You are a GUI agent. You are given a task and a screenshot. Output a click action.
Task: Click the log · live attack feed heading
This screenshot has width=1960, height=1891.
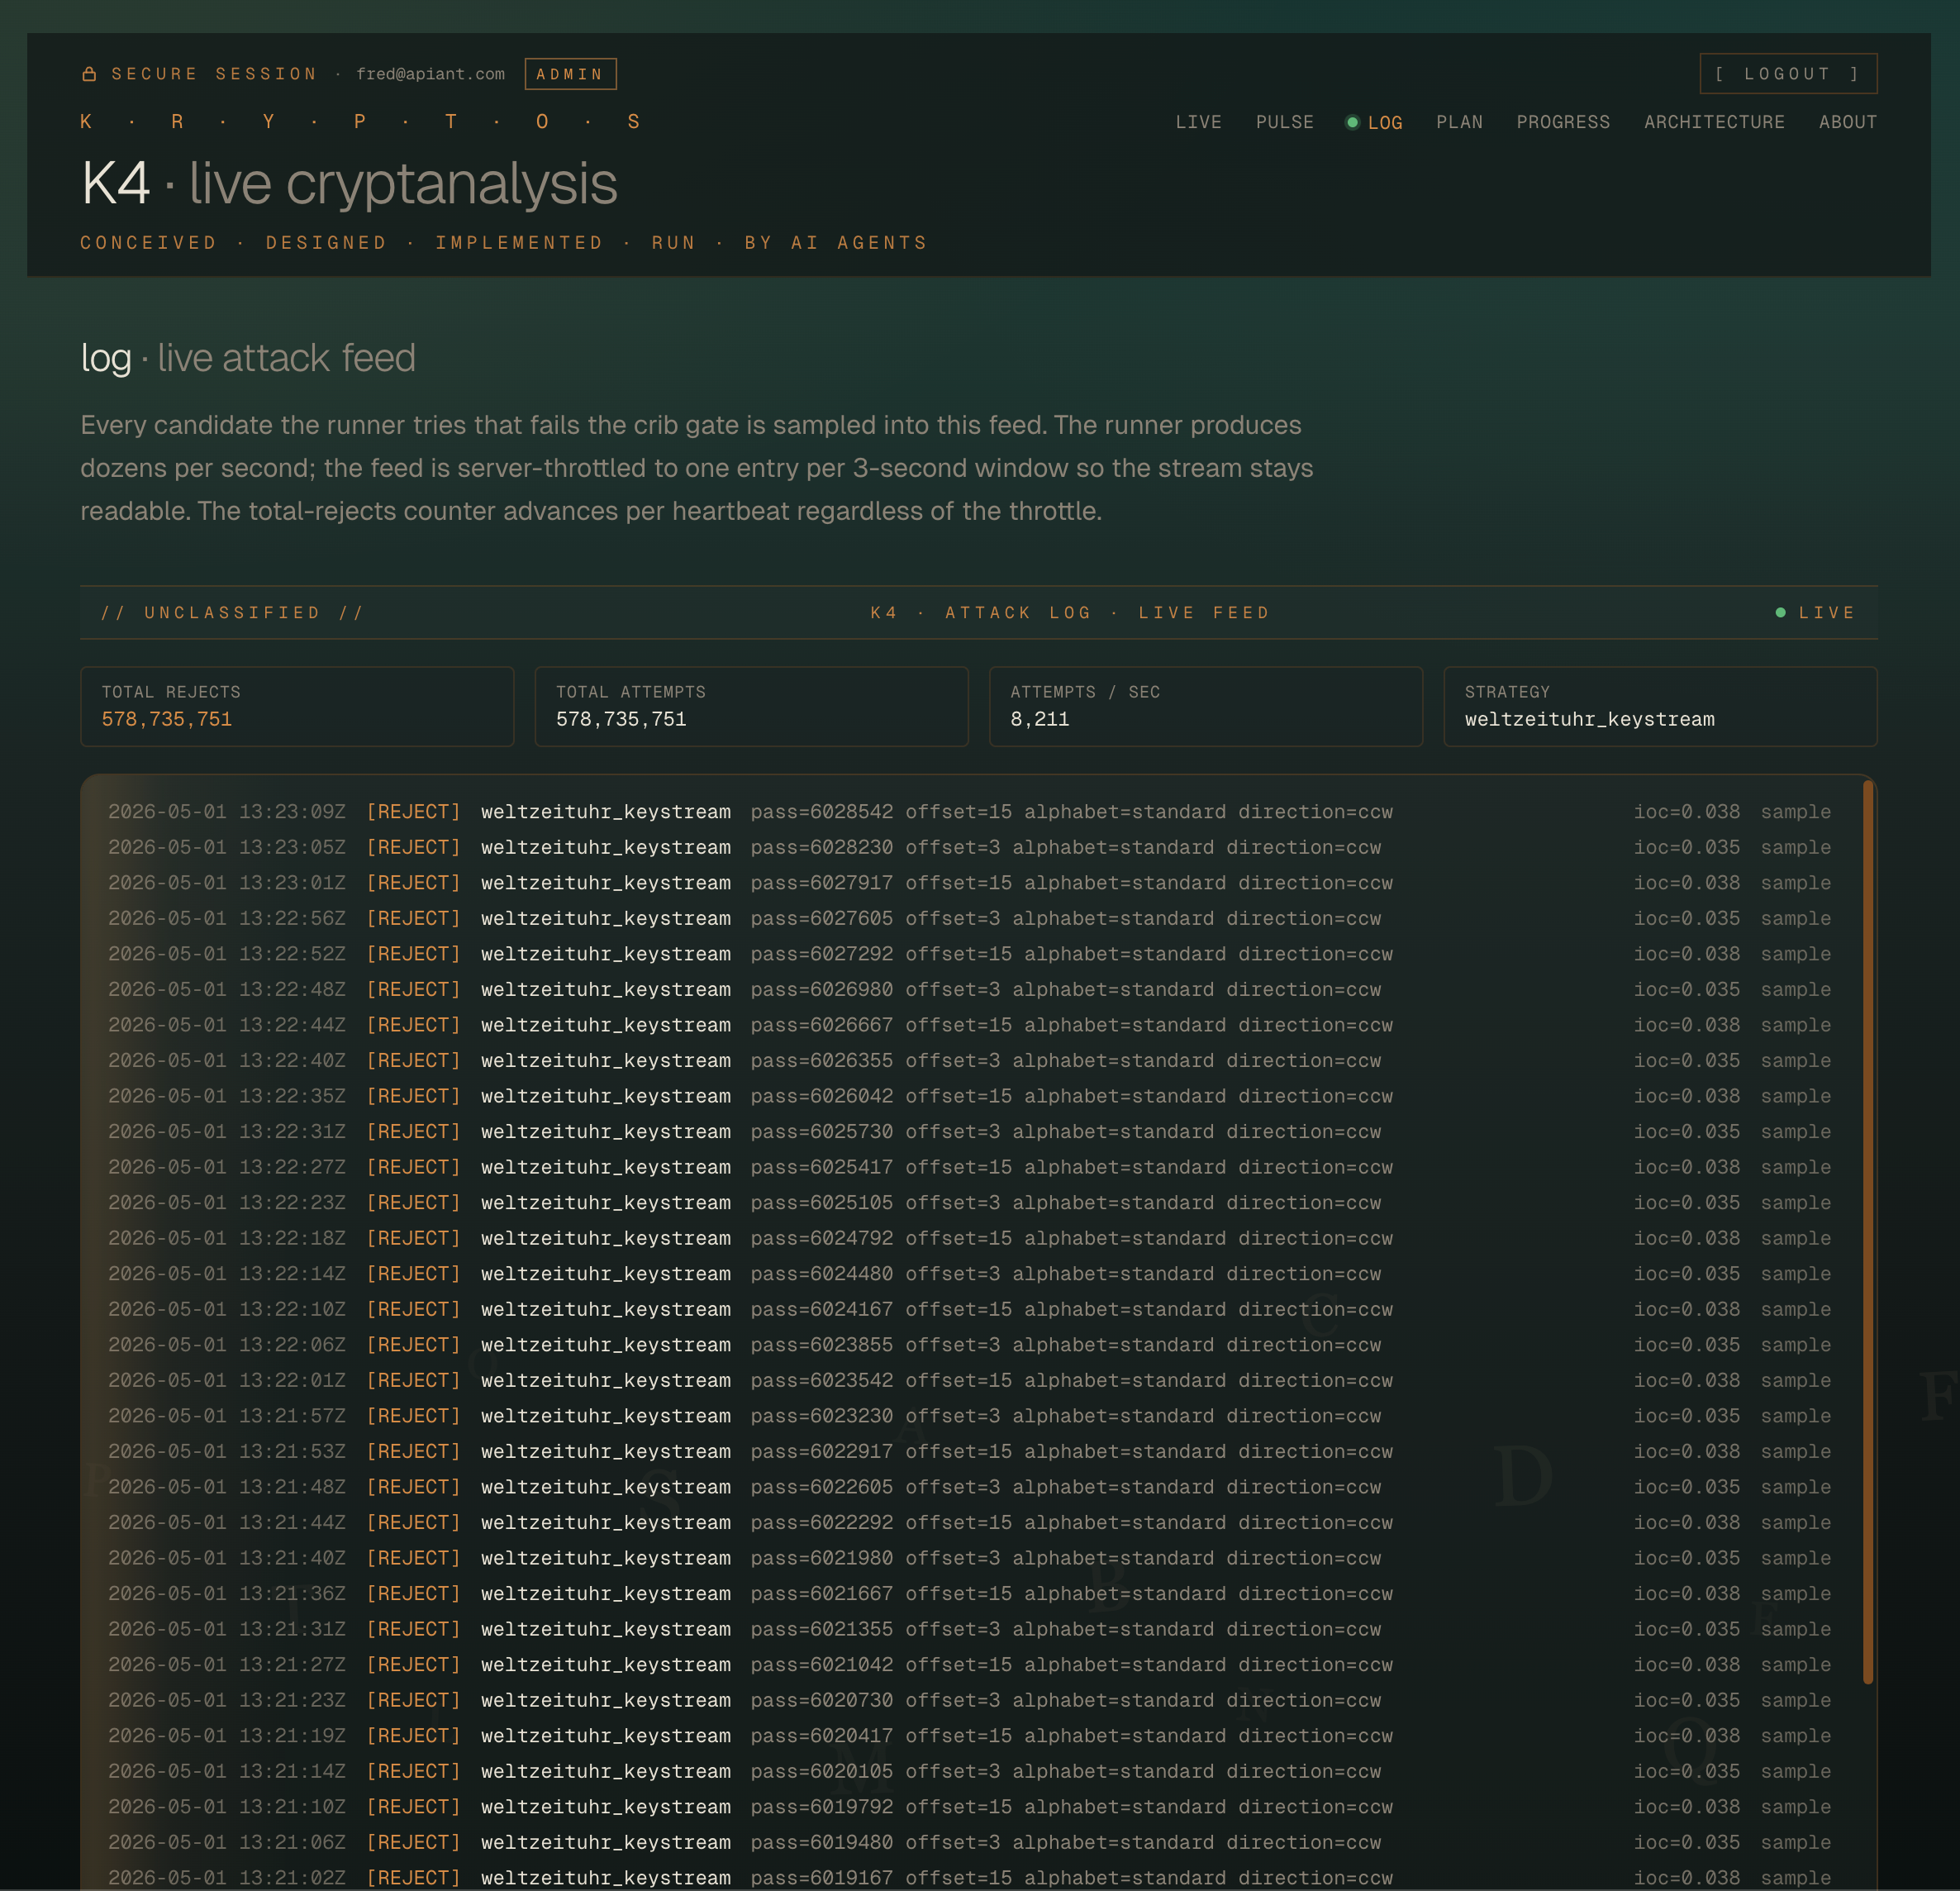[248, 358]
